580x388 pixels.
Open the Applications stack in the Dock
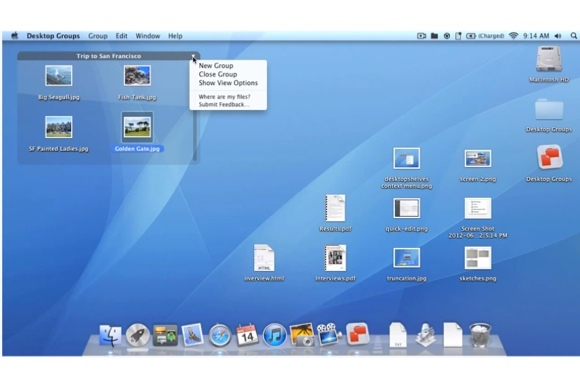tap(425, 335)
